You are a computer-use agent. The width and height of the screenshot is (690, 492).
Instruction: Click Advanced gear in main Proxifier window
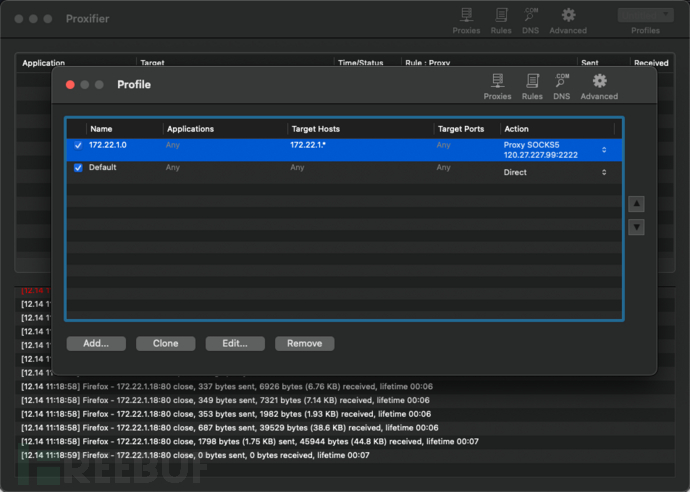(x=568, y=21)
